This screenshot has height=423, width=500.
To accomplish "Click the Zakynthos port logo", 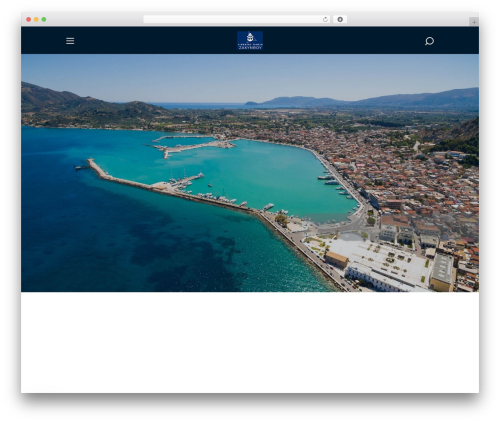I will [x=250, y=41].
